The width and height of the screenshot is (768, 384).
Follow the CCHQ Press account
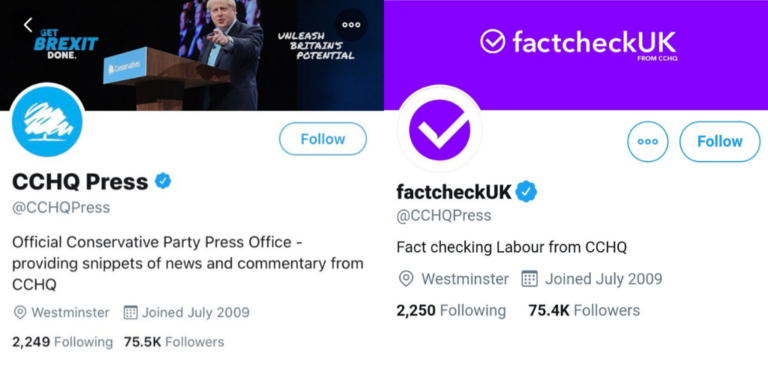click(323, 139)
